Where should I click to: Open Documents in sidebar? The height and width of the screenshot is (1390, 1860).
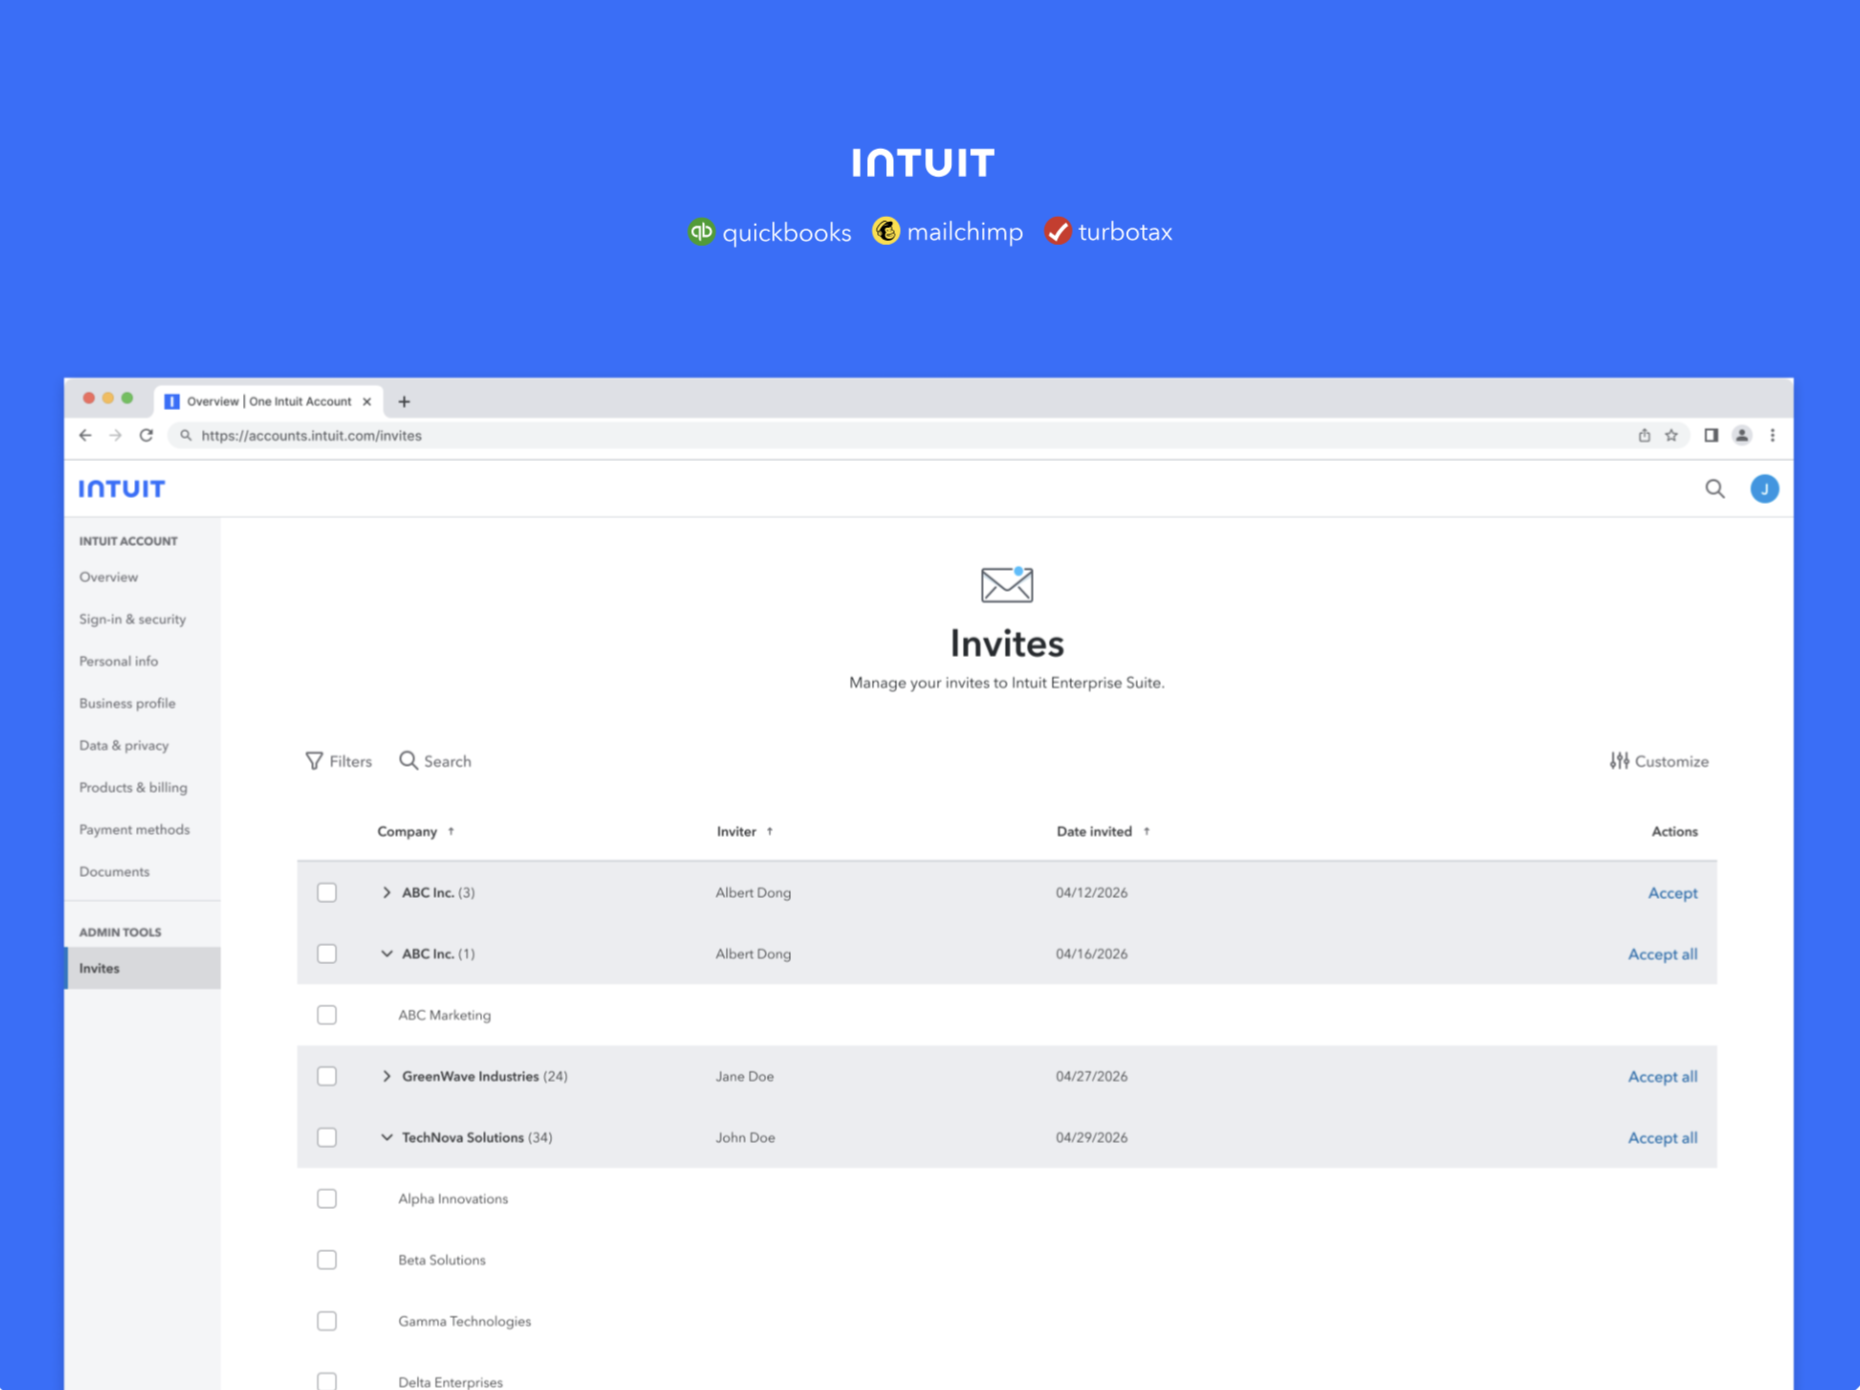pos(114,871)
